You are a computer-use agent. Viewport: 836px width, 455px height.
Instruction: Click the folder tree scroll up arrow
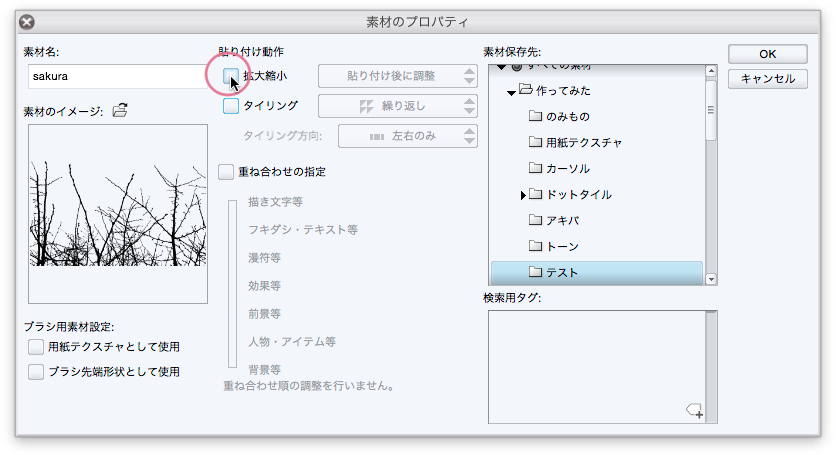[x=711, y=71]
